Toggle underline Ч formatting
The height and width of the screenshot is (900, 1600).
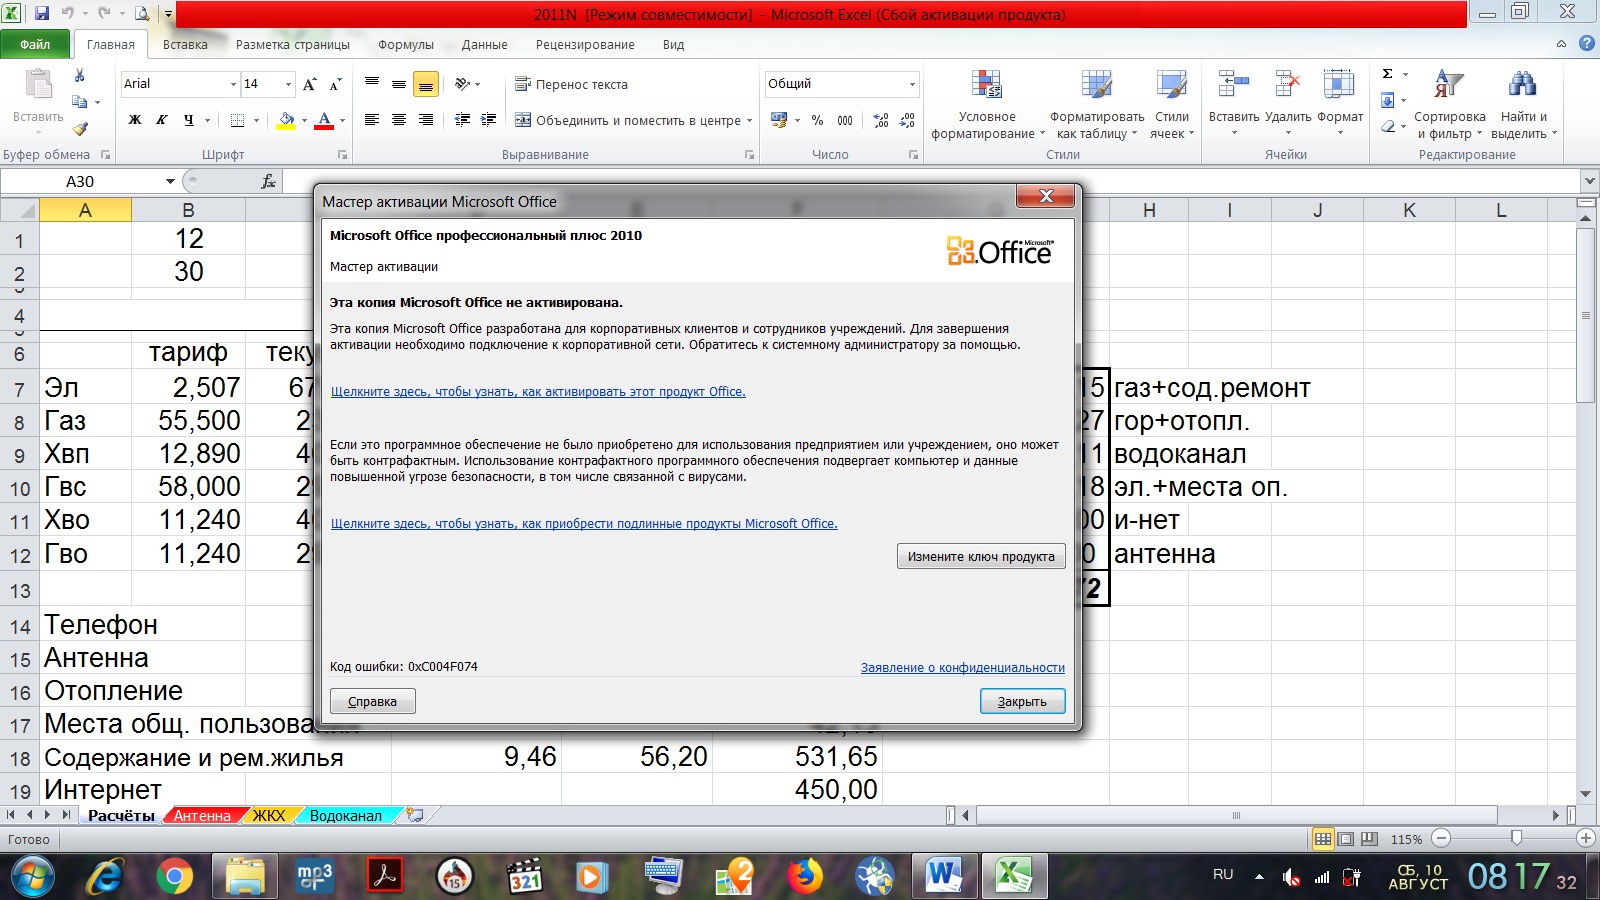pyautogui.click(x=188, y=120)
